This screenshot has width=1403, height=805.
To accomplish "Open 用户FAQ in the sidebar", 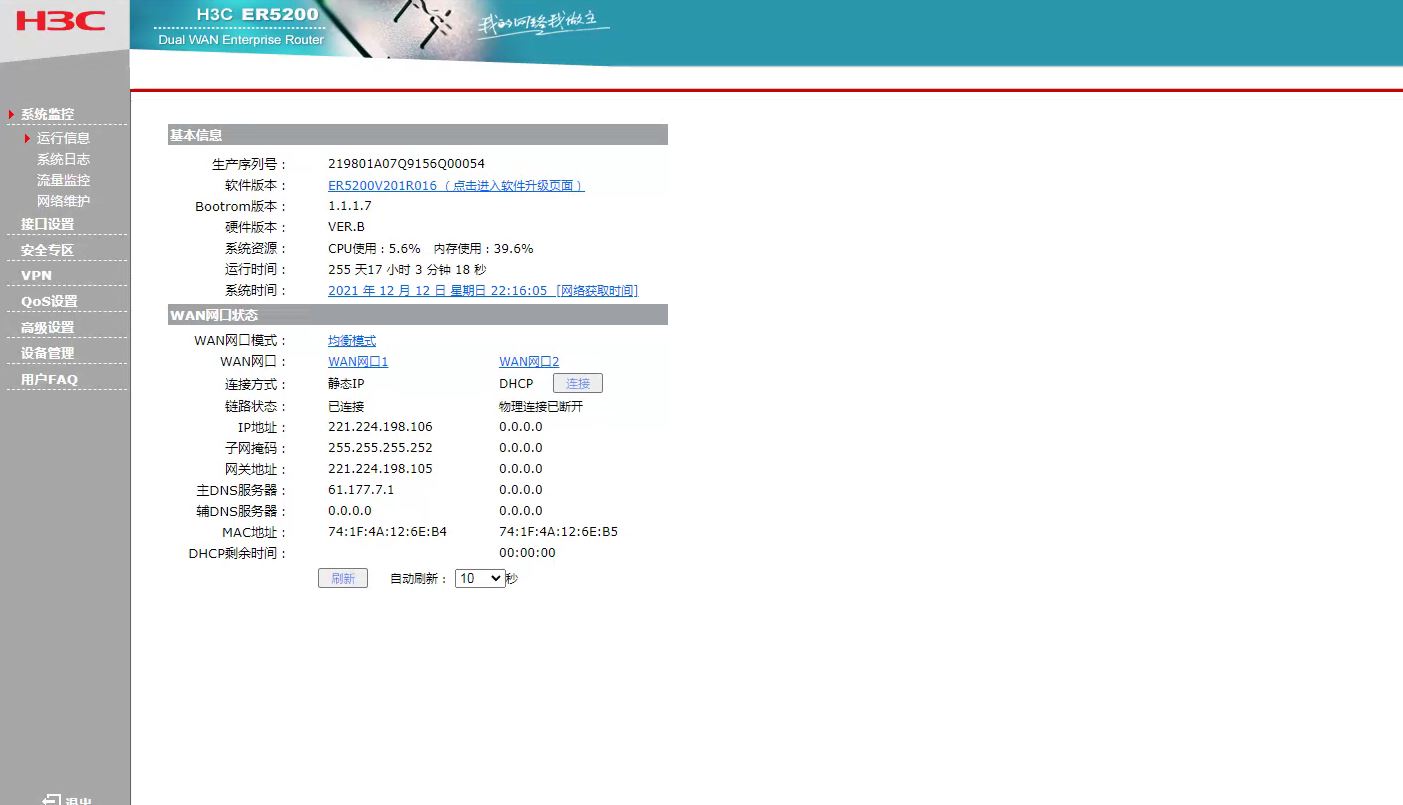I will [49, 379].
